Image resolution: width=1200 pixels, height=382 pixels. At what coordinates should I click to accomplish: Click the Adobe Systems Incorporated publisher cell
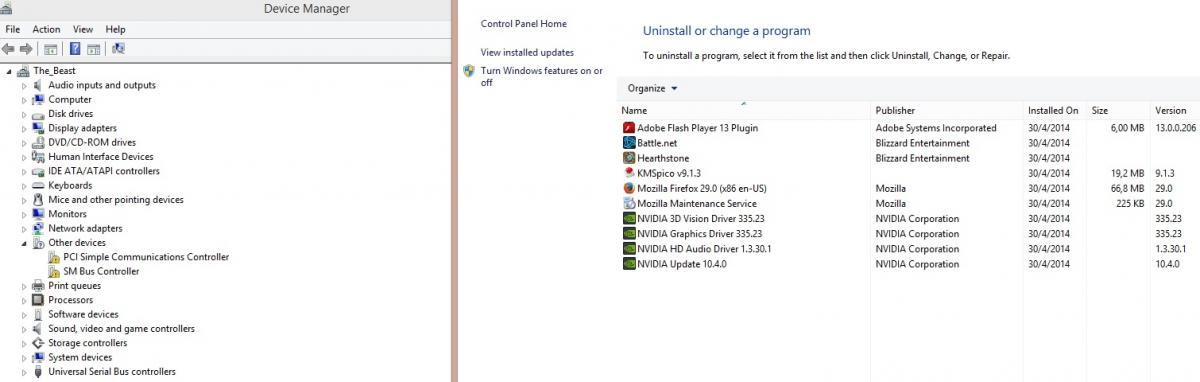[x=936, y=128]
